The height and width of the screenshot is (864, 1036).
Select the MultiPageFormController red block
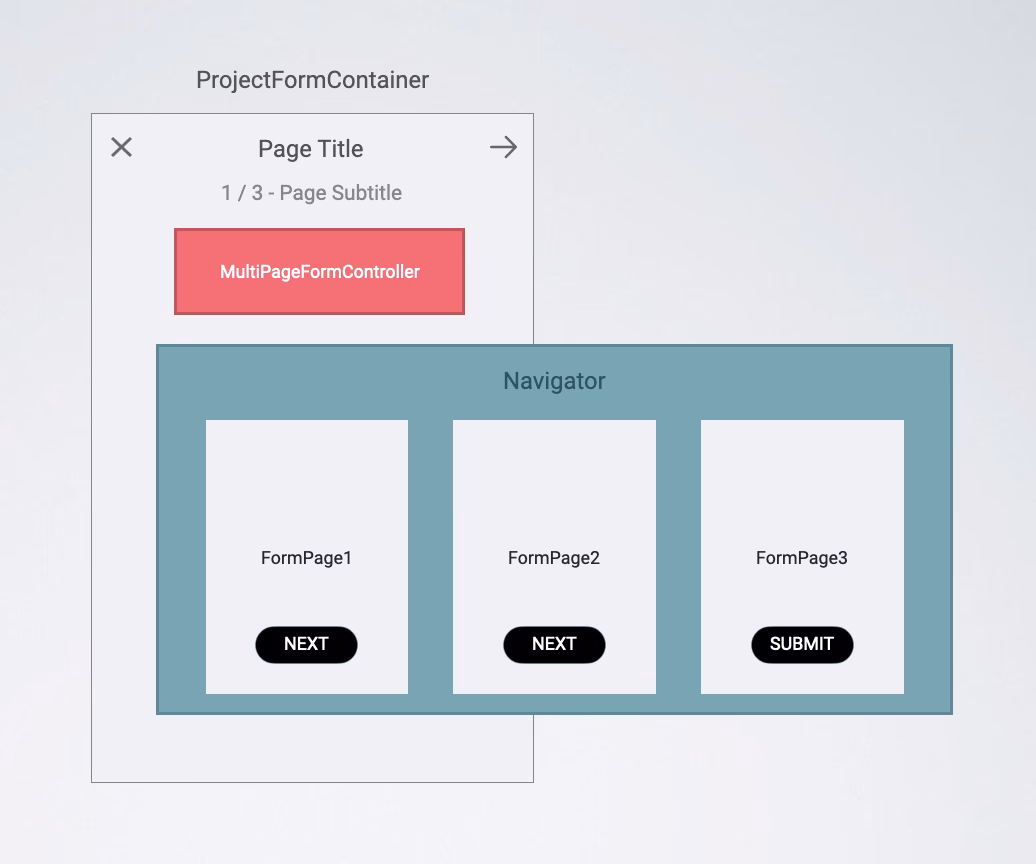click(x=319, y=271)
